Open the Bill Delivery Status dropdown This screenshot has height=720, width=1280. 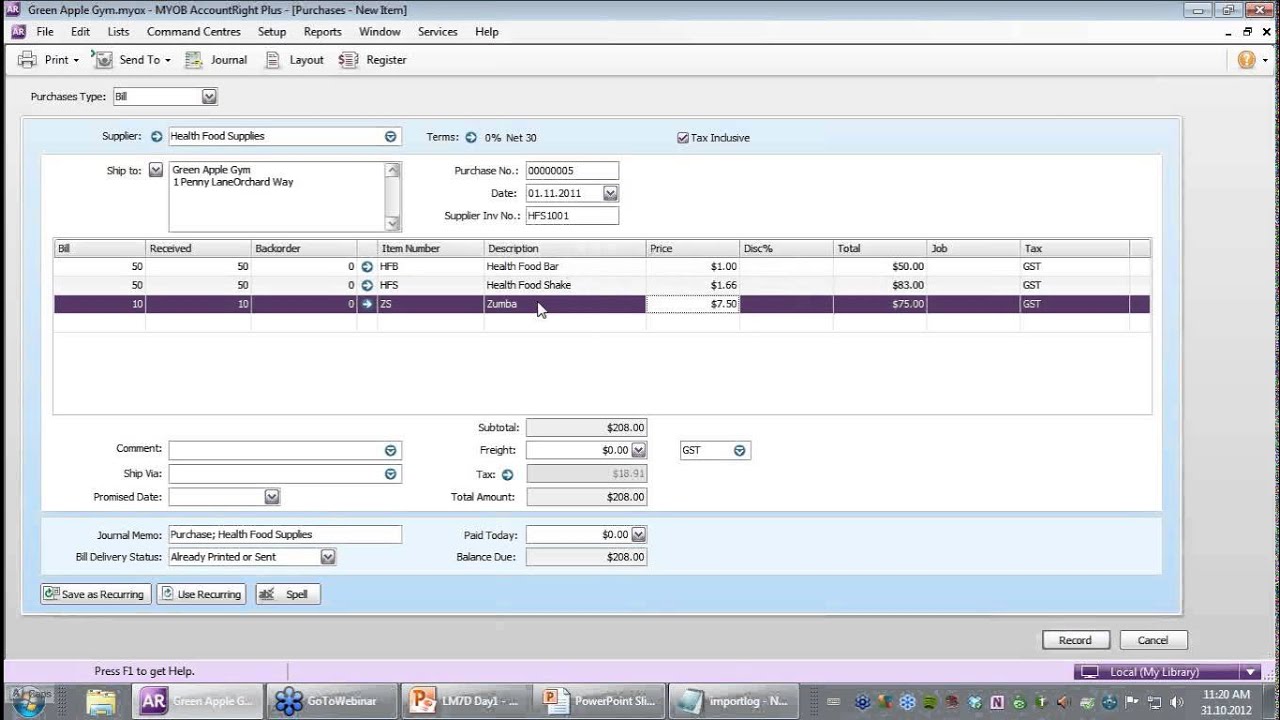(327, 557)
